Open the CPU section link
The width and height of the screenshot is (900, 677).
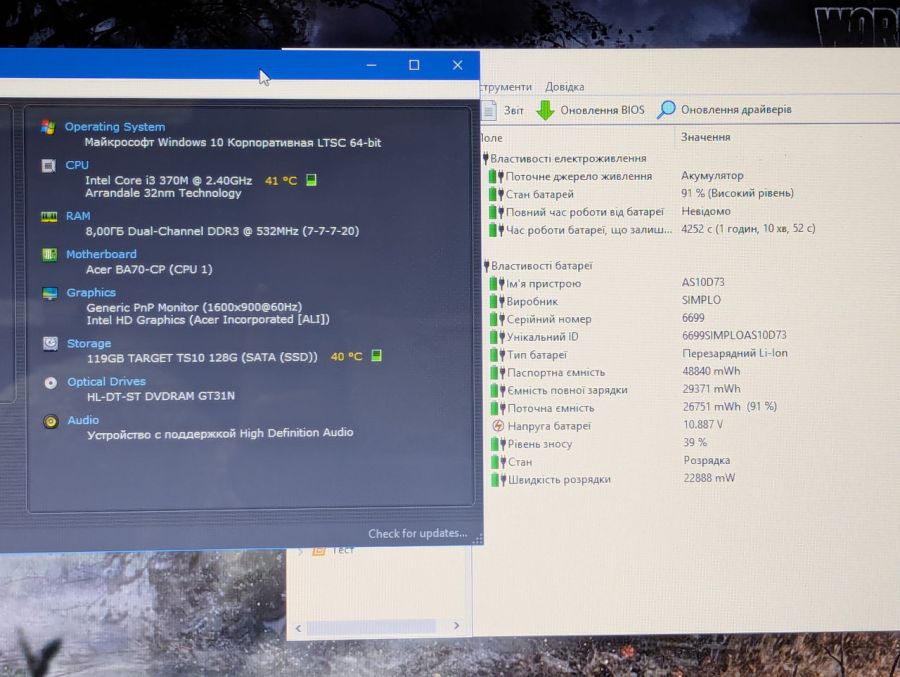tap(77, 165)
